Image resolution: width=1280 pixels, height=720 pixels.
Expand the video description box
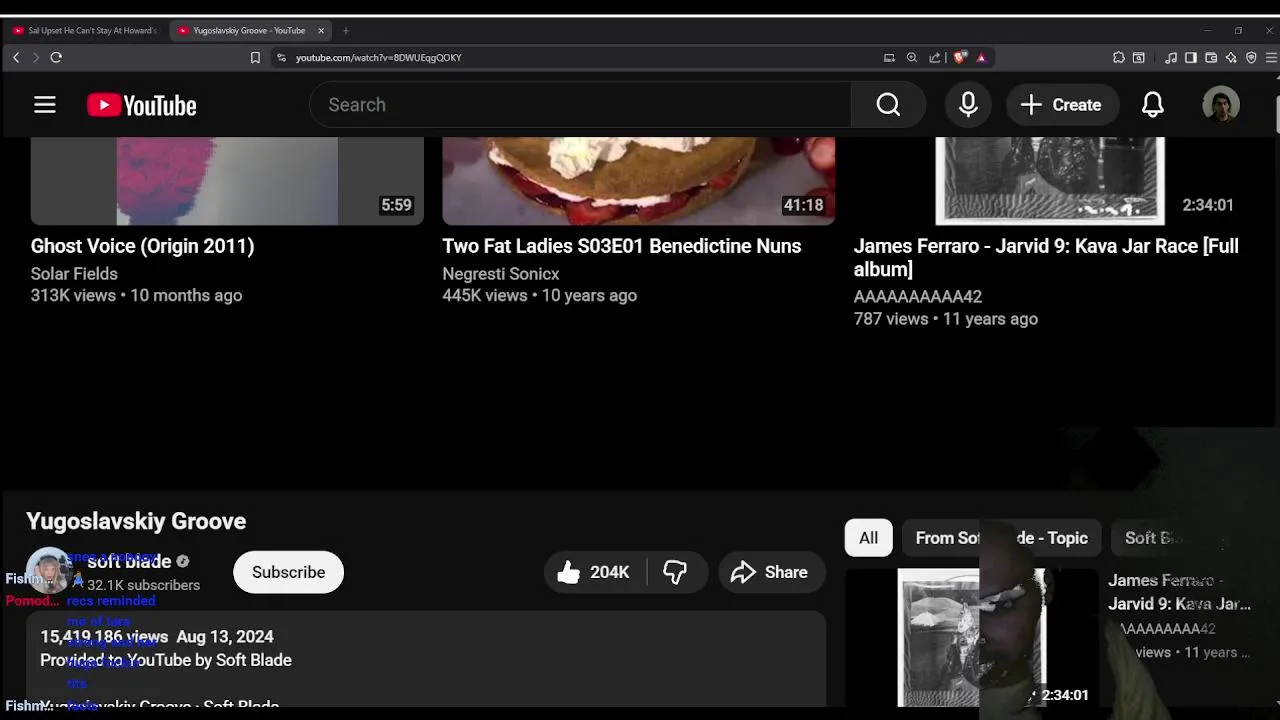426,660
